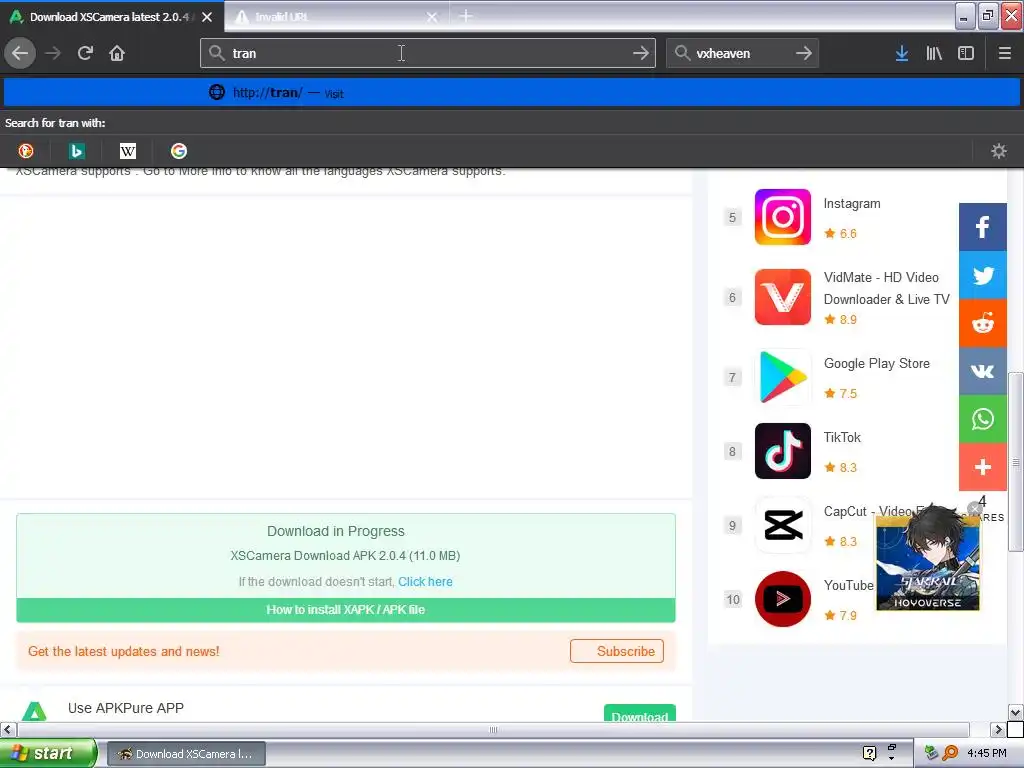The width and height of the screenshot is (1024, 768).
Task: Open the Windows start menu
Action: pyautogui.click(x=48, y=753)
